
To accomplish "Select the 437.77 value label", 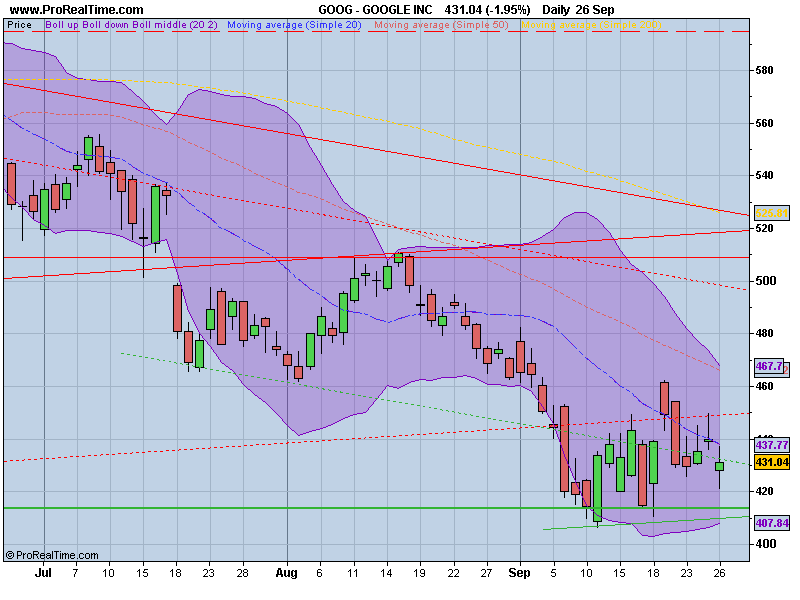I will 772,445.
